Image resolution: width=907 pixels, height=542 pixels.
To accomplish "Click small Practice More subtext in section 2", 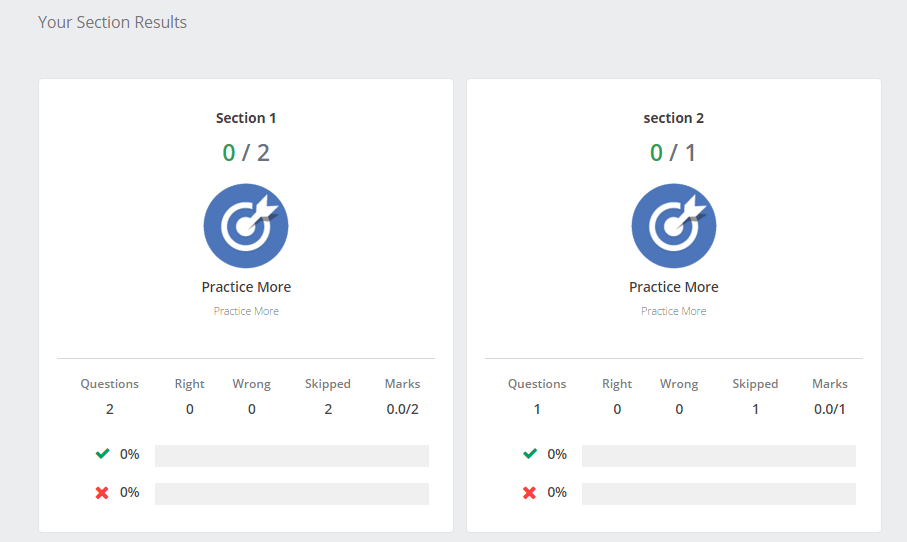I will point(673,311).
